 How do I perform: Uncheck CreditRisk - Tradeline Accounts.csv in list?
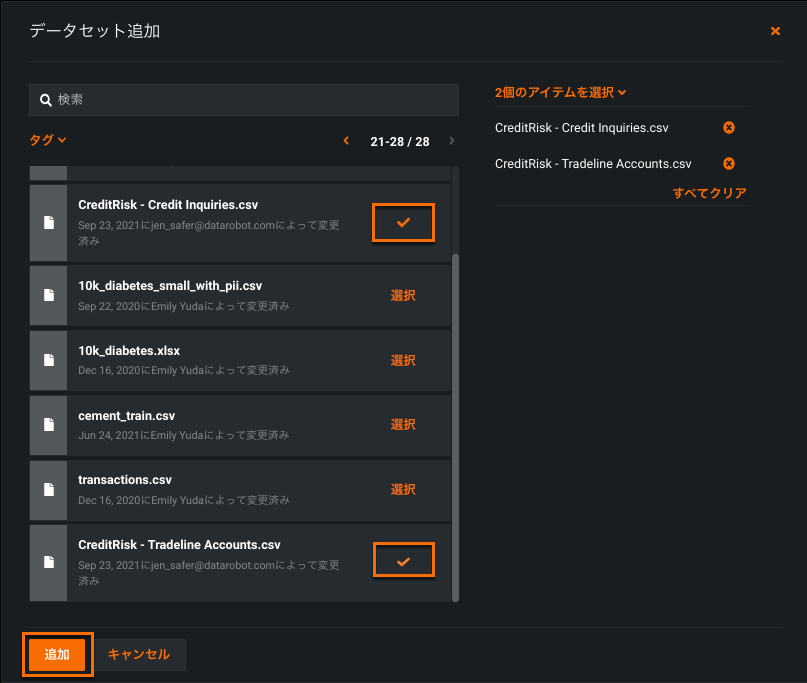(403, 561)
